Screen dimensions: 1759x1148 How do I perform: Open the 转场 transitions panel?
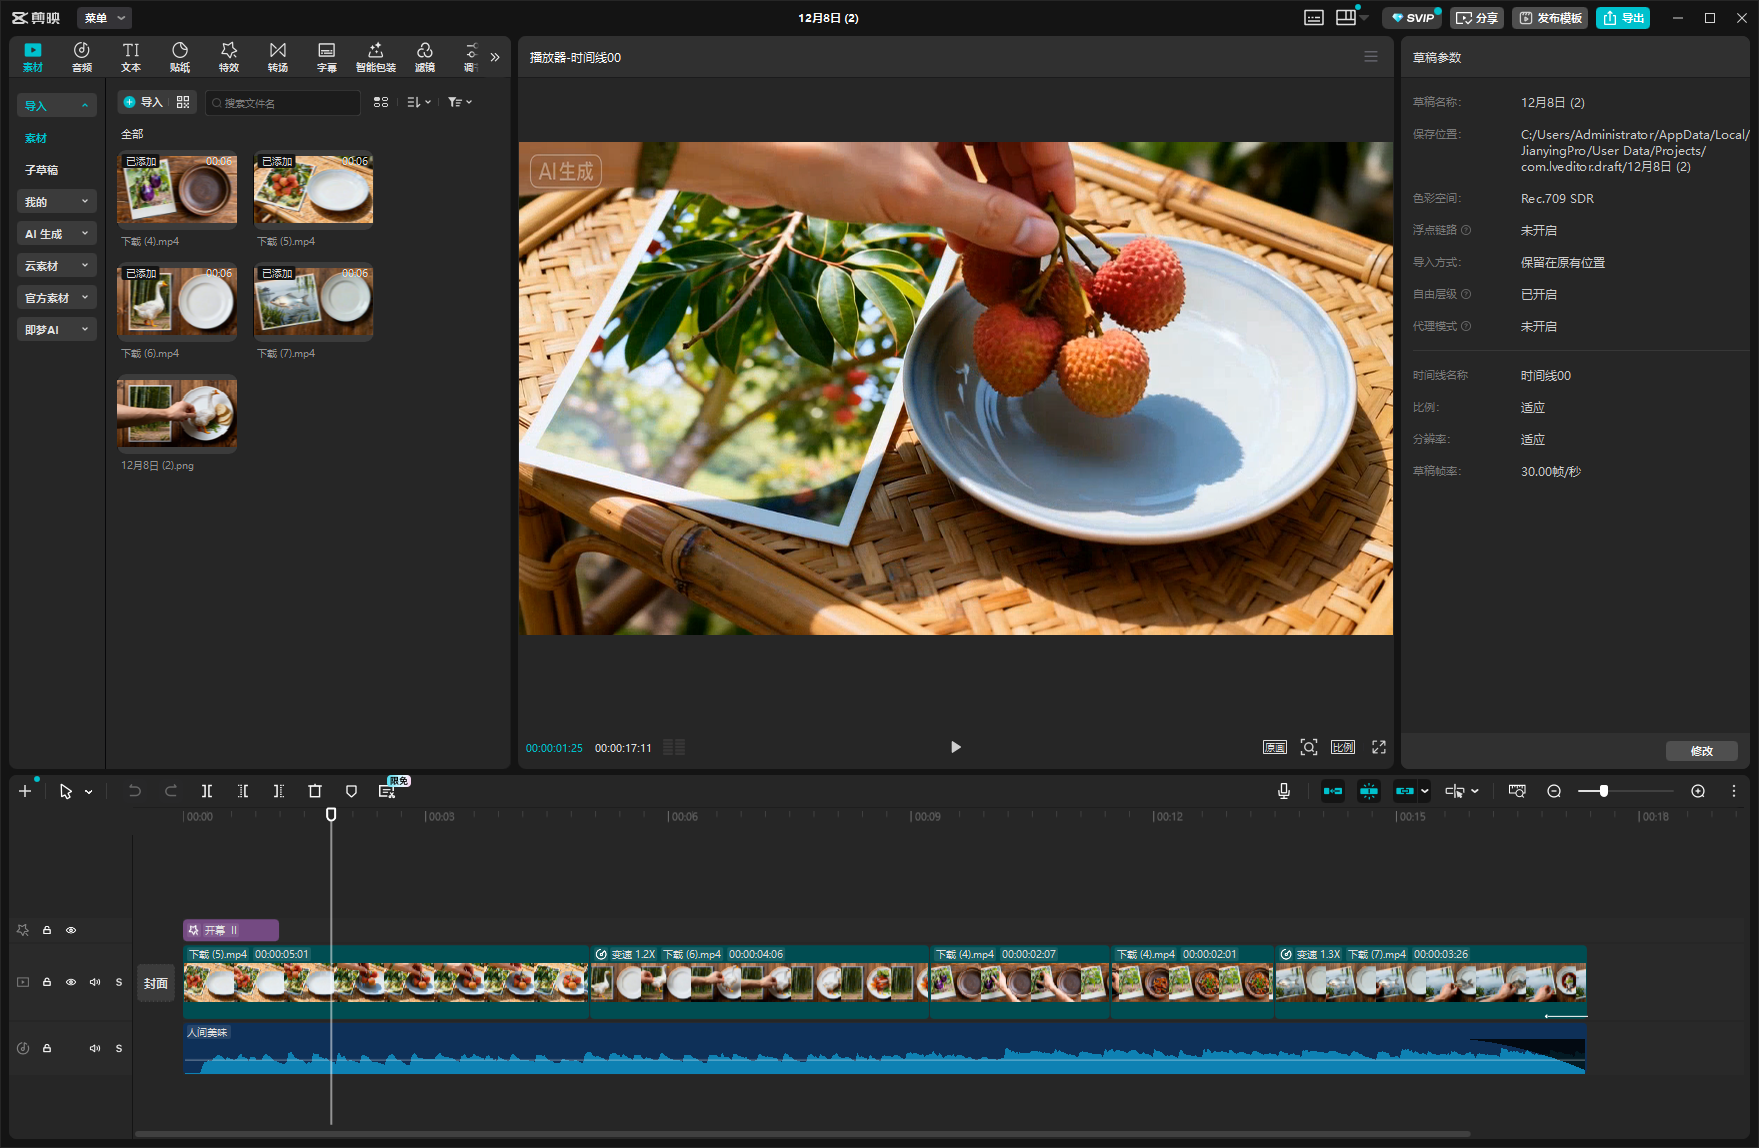[278, 57]
